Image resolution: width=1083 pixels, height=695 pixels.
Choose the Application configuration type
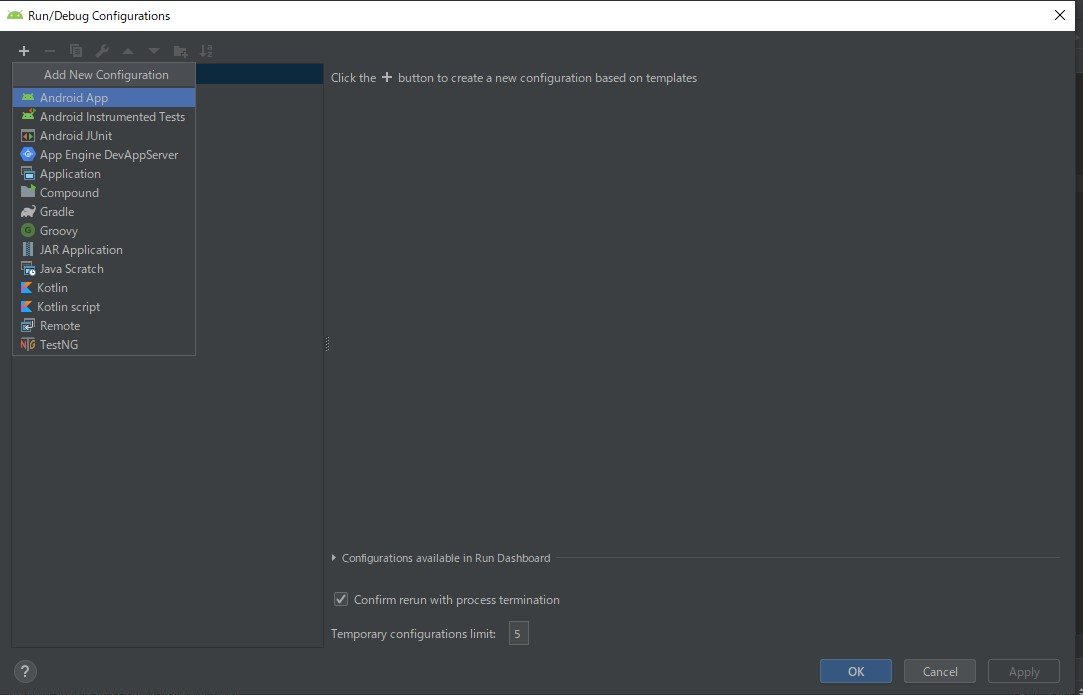104,173
